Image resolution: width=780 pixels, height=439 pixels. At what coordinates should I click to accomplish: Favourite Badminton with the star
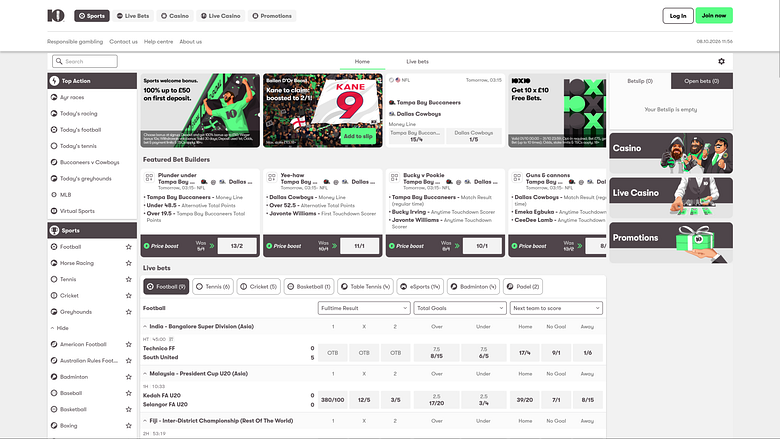click(x=128, y=377)
